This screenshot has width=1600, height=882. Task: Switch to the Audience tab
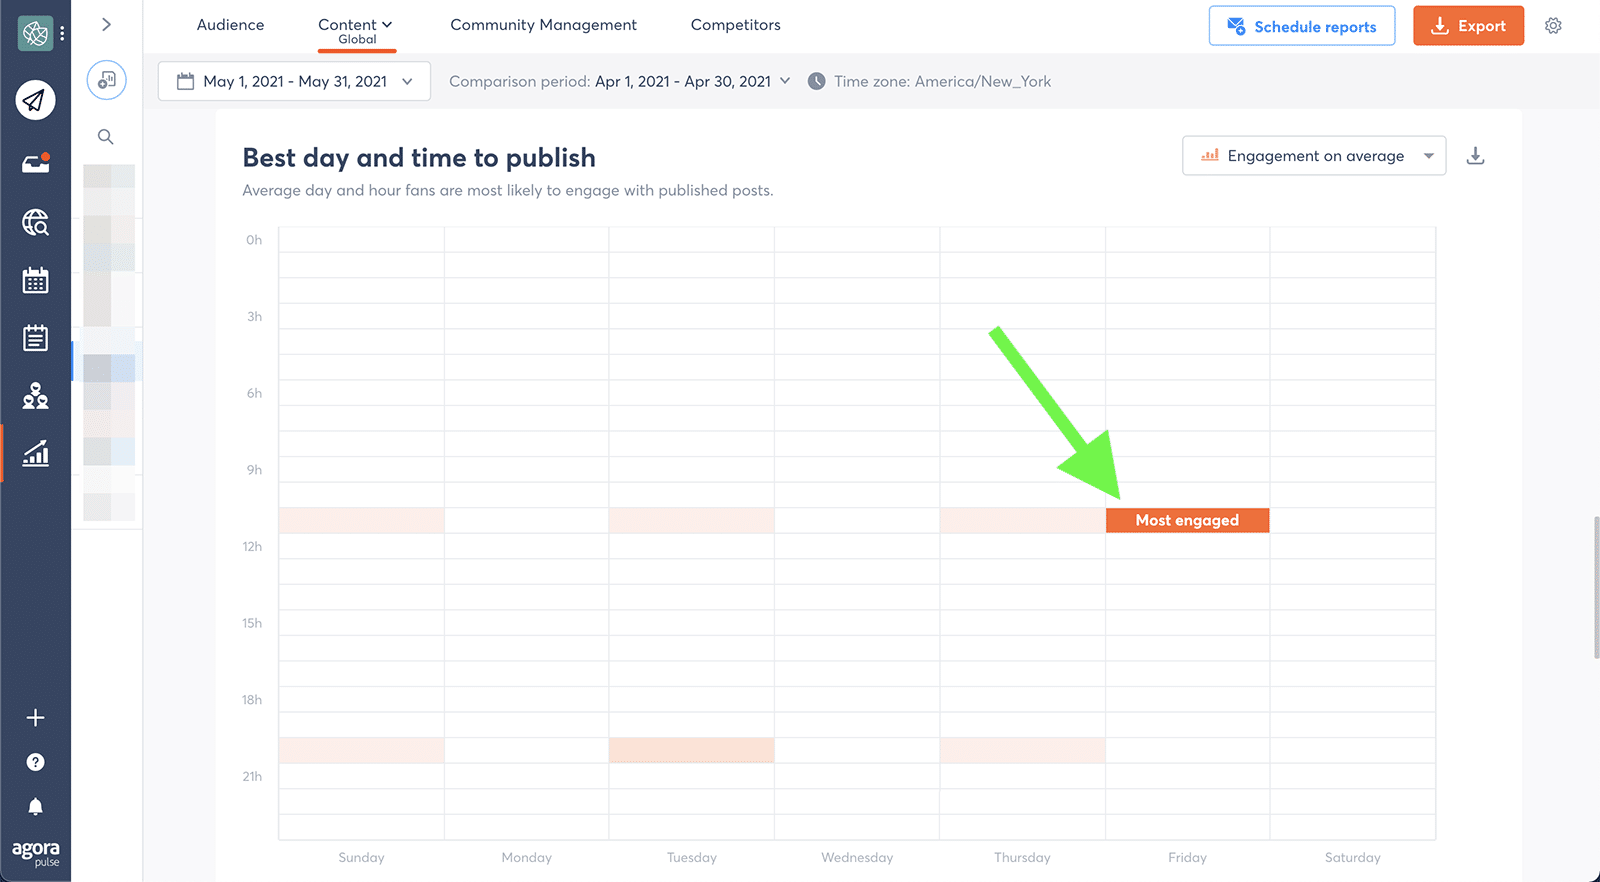[x=230, y=25]
